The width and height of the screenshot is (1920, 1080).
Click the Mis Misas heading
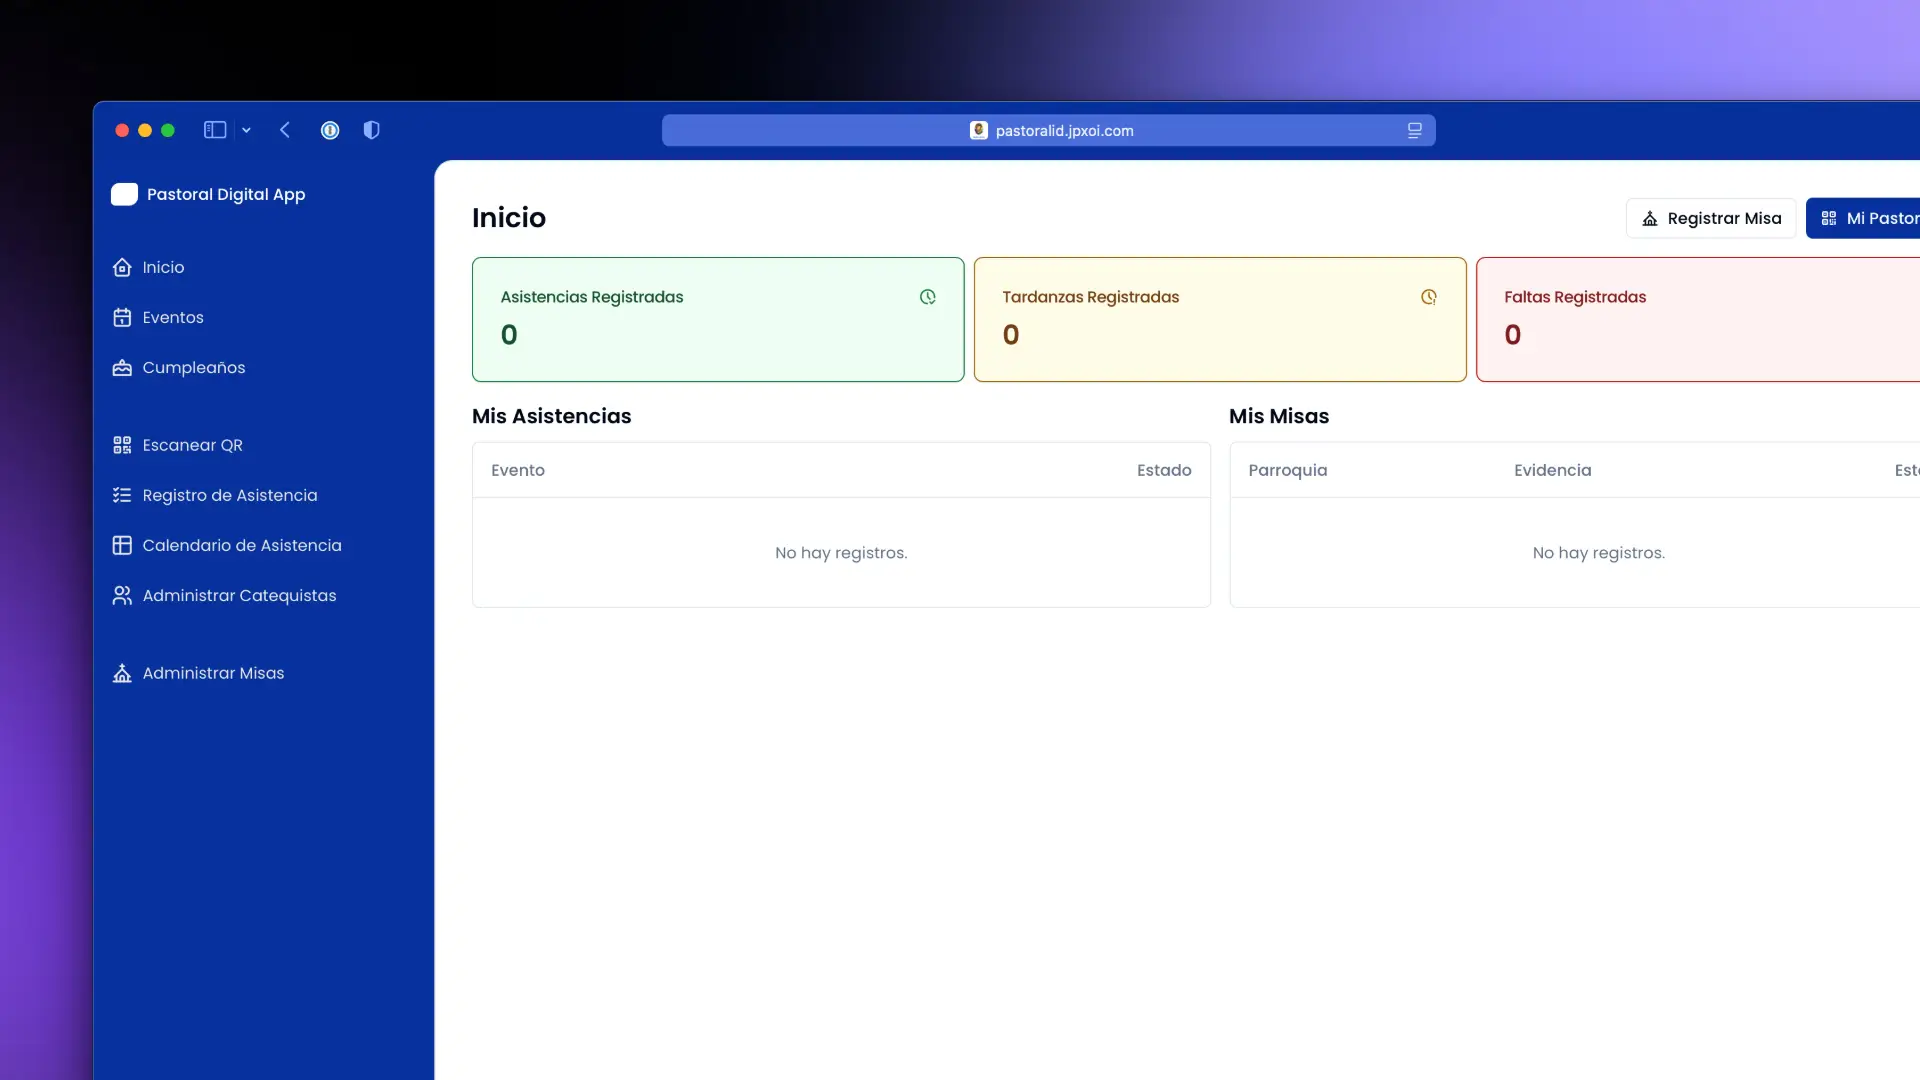(1279, 416)
